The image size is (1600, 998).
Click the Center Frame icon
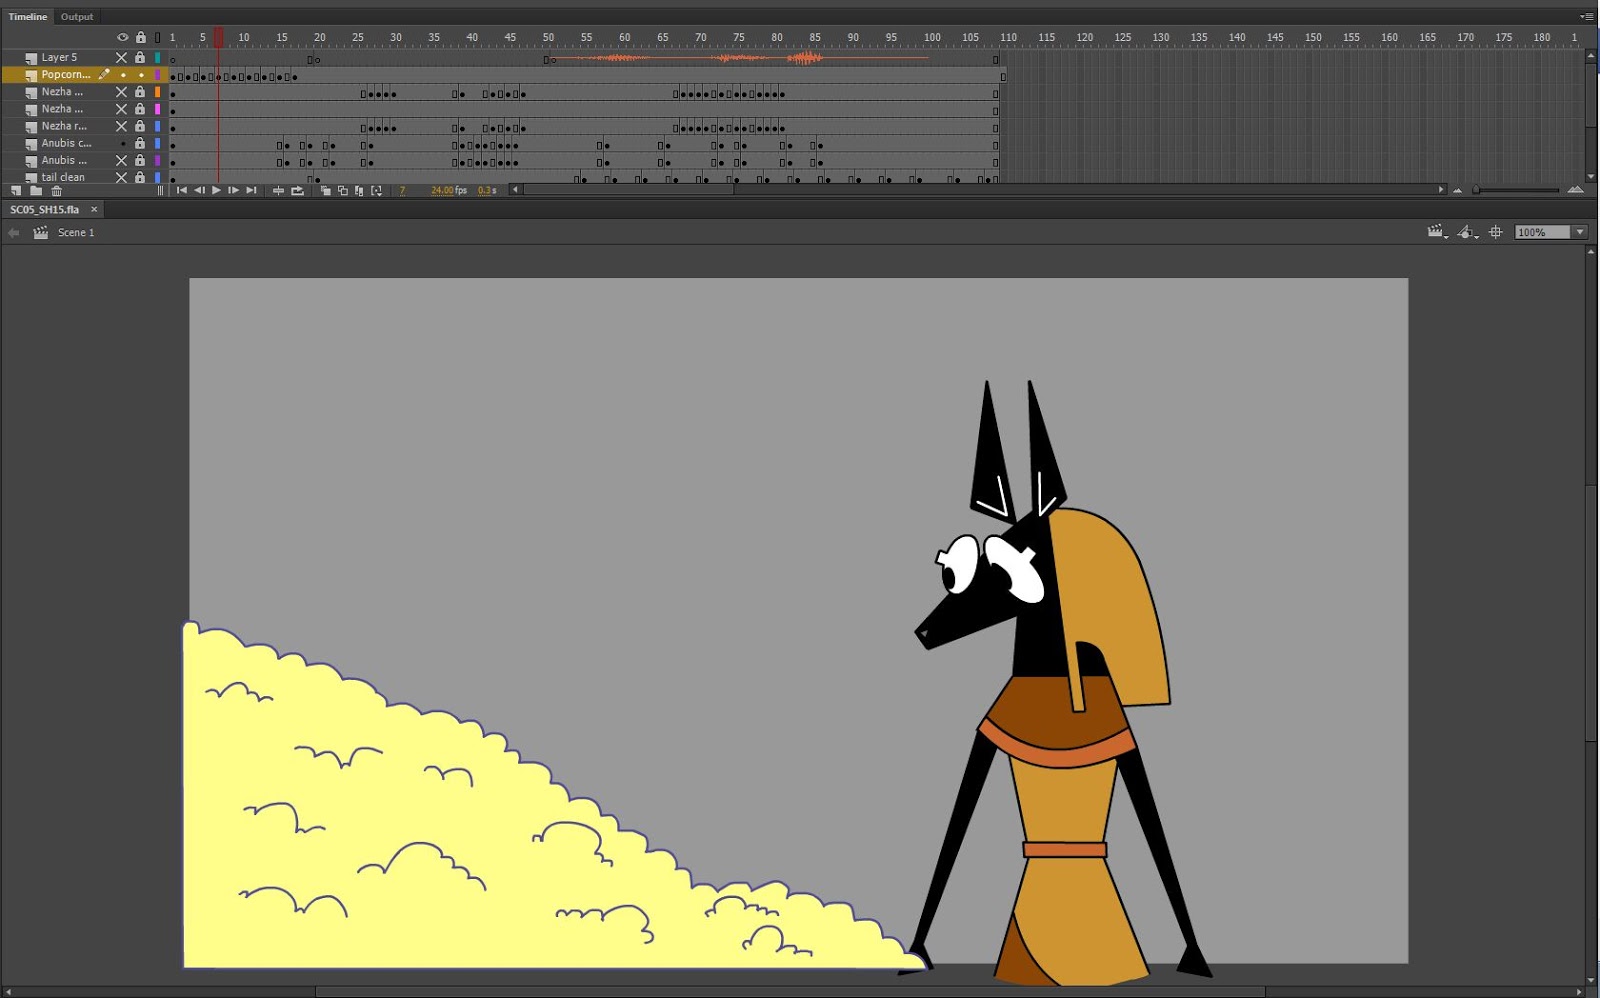[x=278, y=190]
